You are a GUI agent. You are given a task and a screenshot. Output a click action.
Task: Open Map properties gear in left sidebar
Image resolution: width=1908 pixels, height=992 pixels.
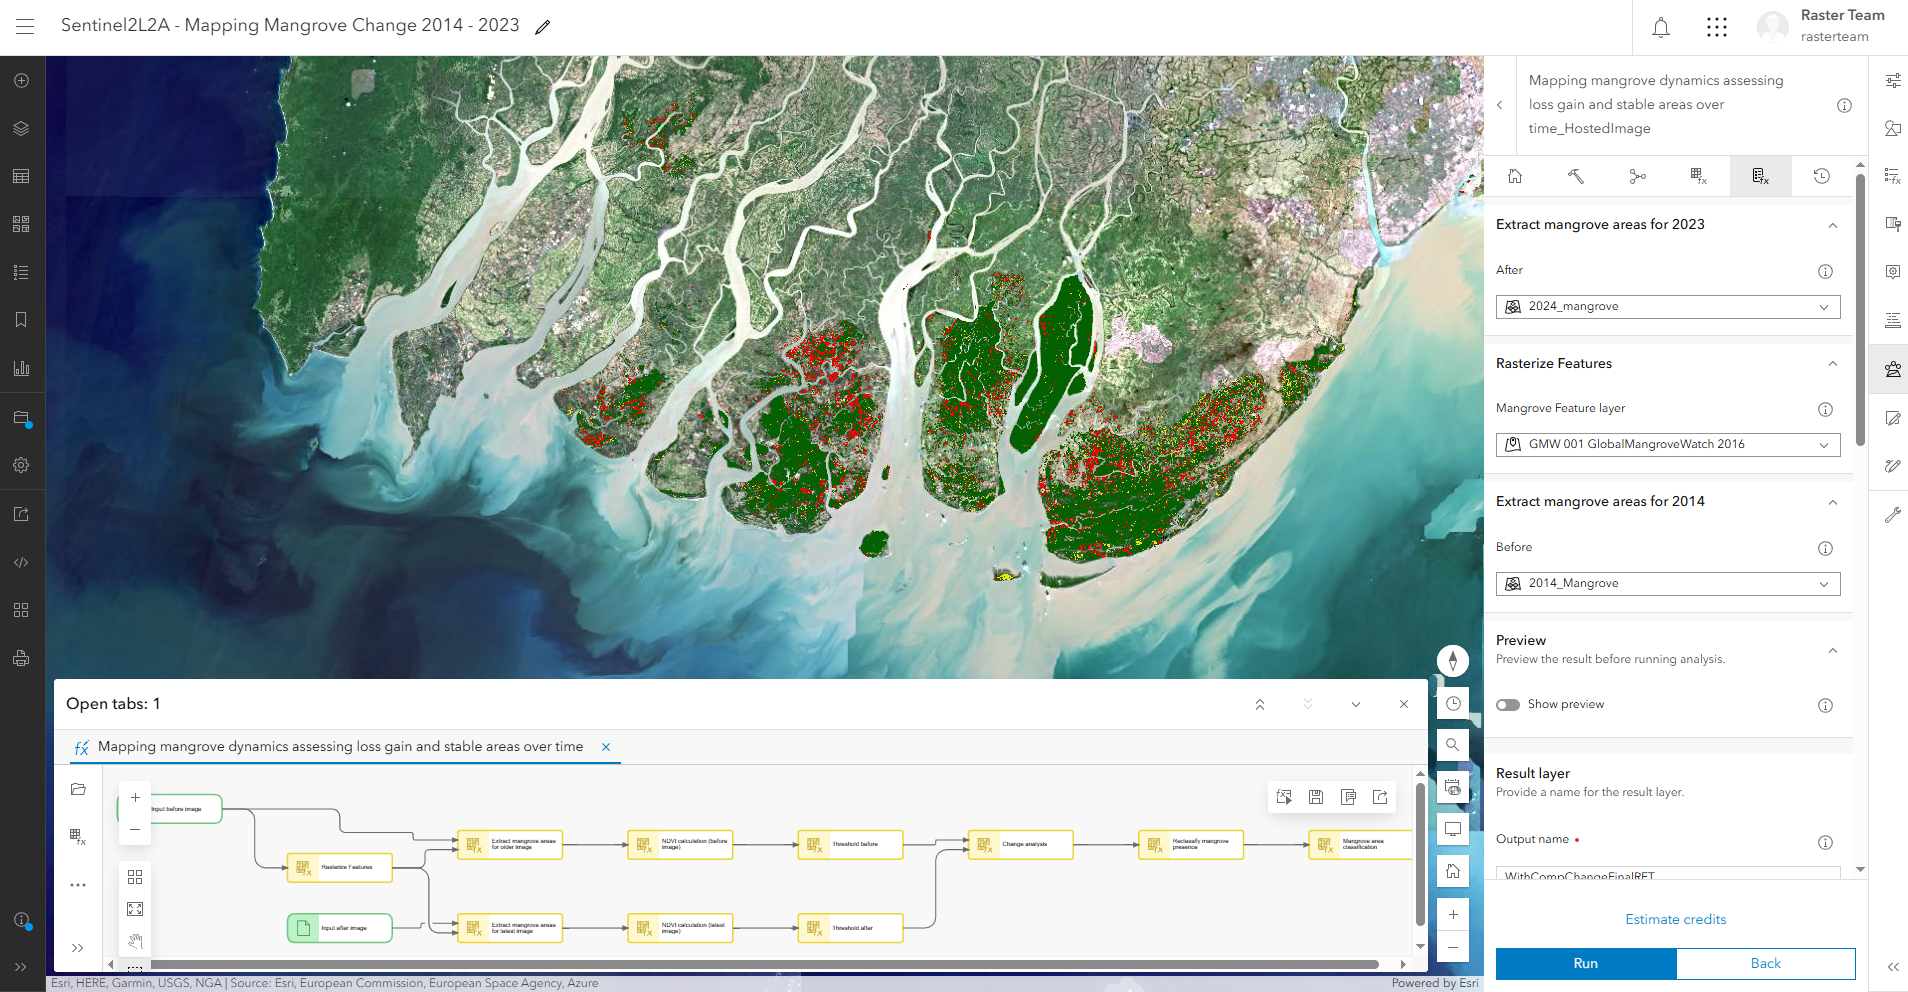pos(21,465)
